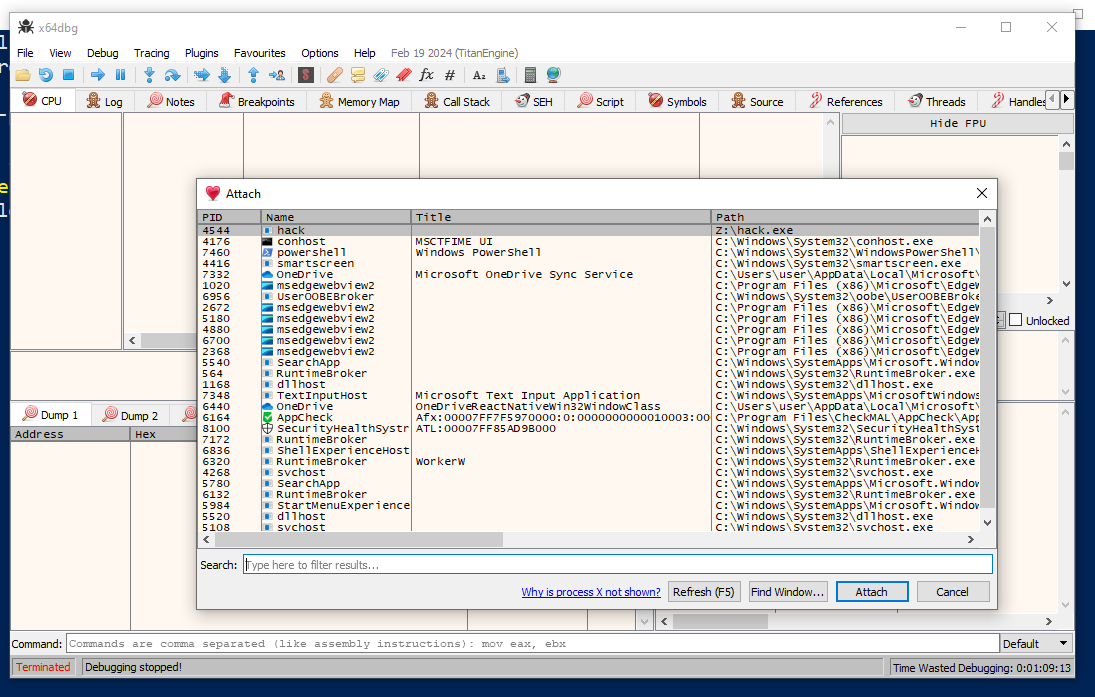Open the Options menu

[x=320, y=53]
